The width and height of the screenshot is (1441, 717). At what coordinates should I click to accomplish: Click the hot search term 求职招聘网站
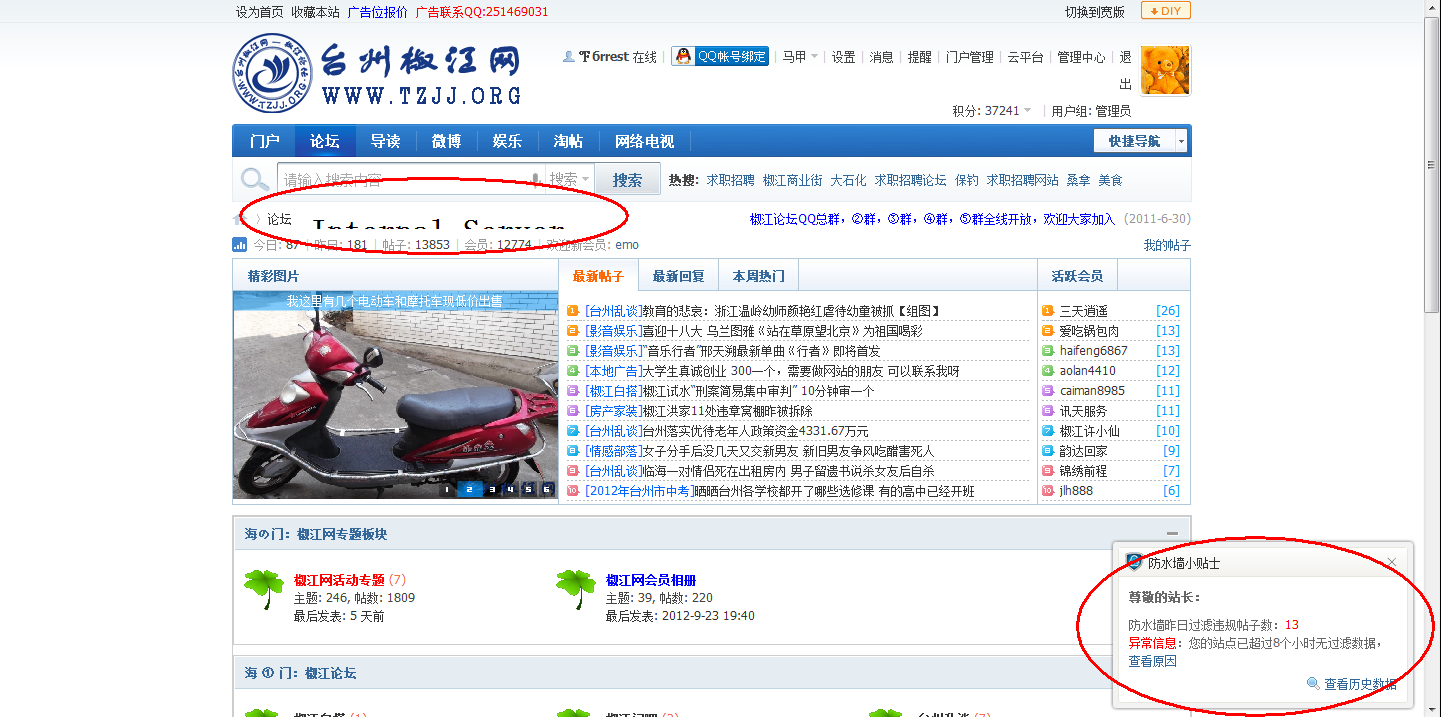click(1022, 181)
